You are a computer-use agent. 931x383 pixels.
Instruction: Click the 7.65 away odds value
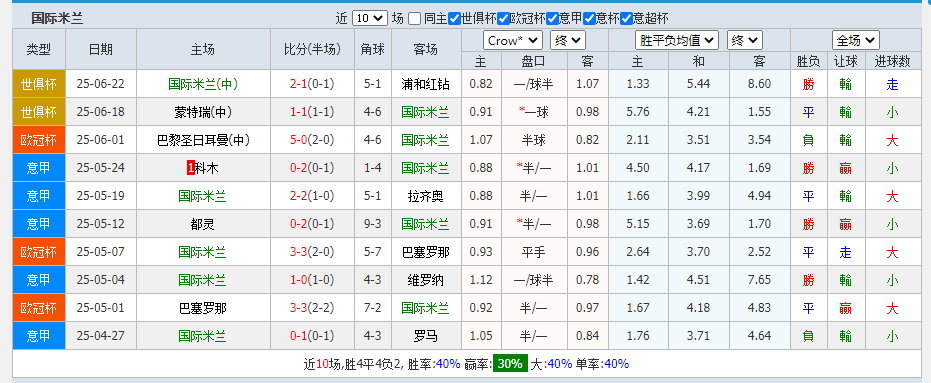759,280
